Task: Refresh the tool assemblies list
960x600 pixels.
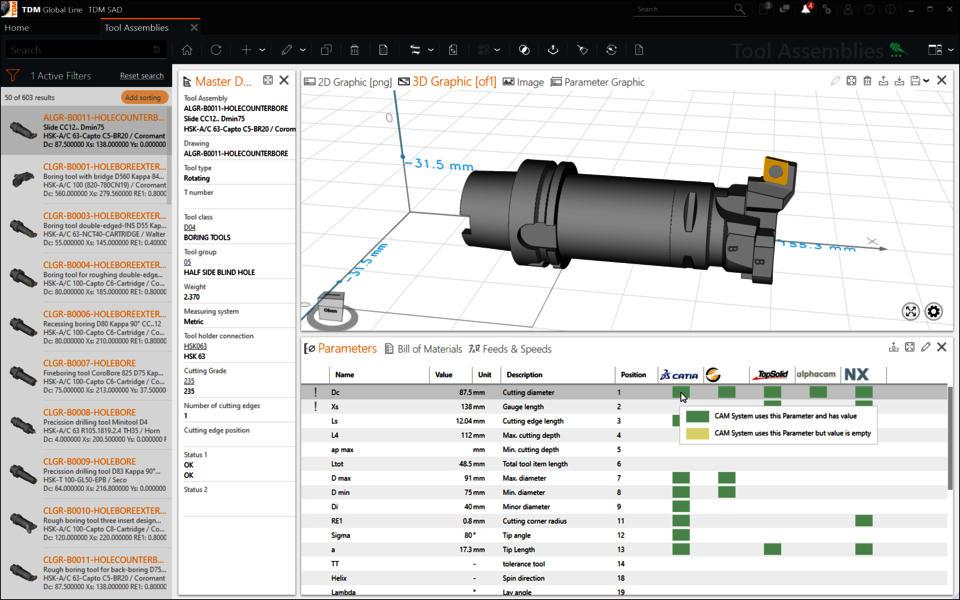Action: click(x=216, y=50)
